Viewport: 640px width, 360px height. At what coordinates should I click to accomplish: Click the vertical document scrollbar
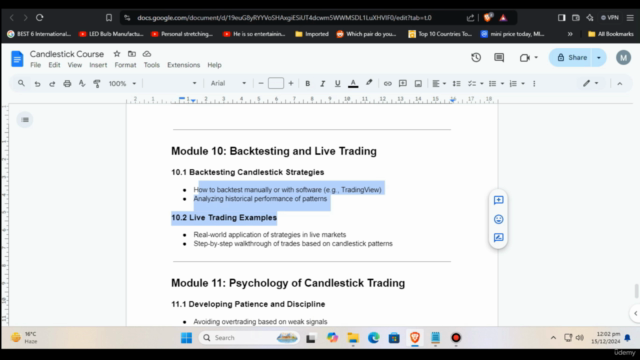pos(636,291)
